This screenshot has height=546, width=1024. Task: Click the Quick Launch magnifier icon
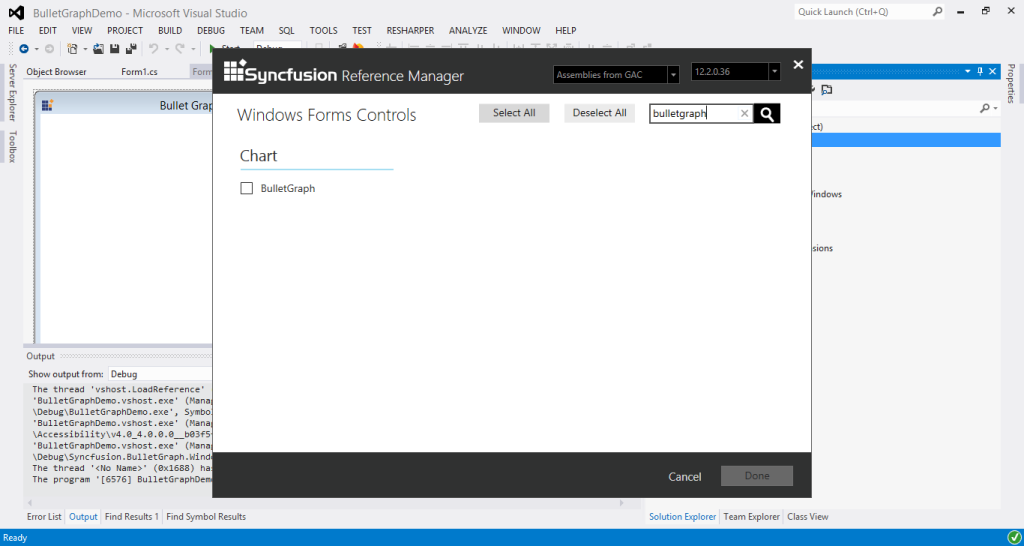[937, 12]
